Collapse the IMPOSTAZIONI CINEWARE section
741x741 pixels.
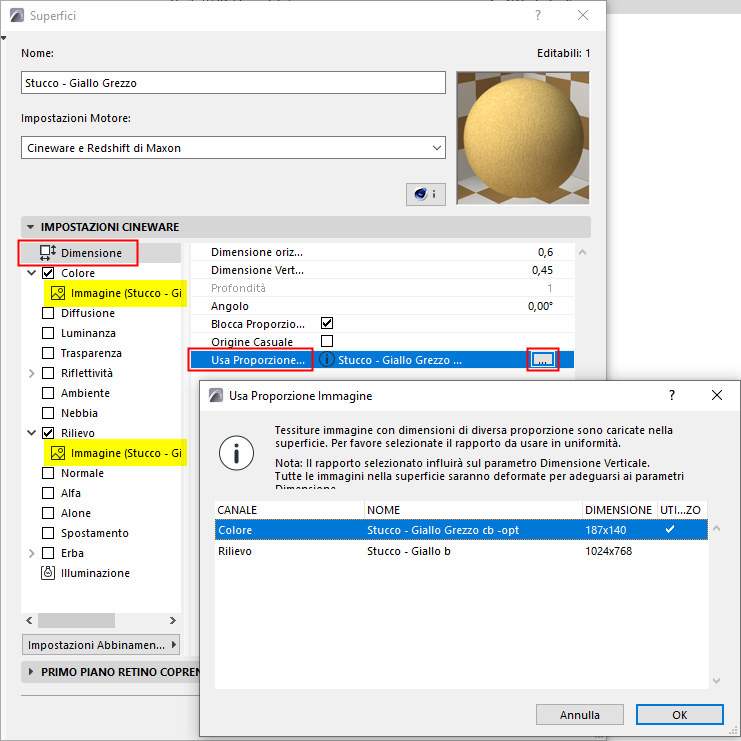click(x=31, y=227)
